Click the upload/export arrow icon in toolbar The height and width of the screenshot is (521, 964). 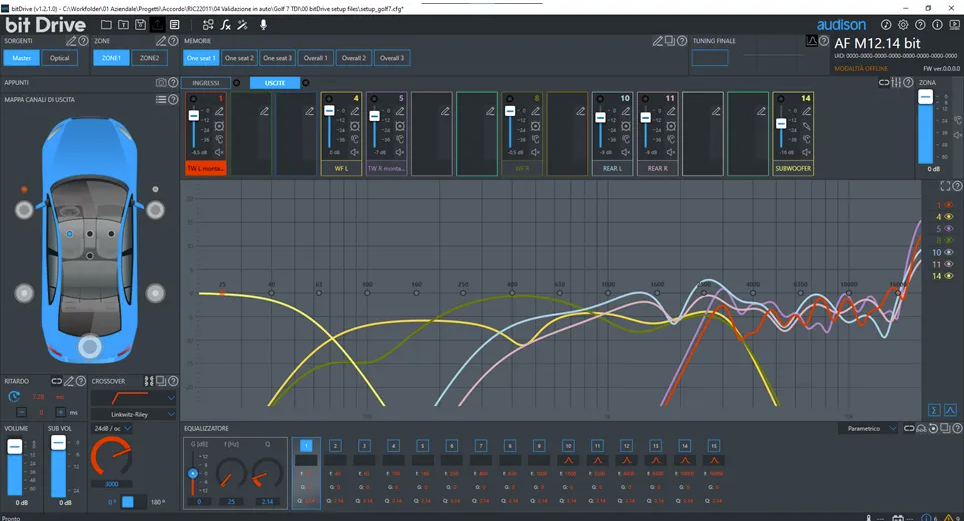pos(157,25)
